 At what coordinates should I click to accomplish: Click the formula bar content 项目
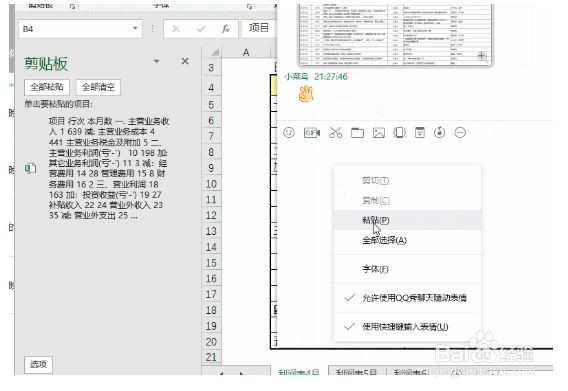pyautogui.click(x=259, y=28)
